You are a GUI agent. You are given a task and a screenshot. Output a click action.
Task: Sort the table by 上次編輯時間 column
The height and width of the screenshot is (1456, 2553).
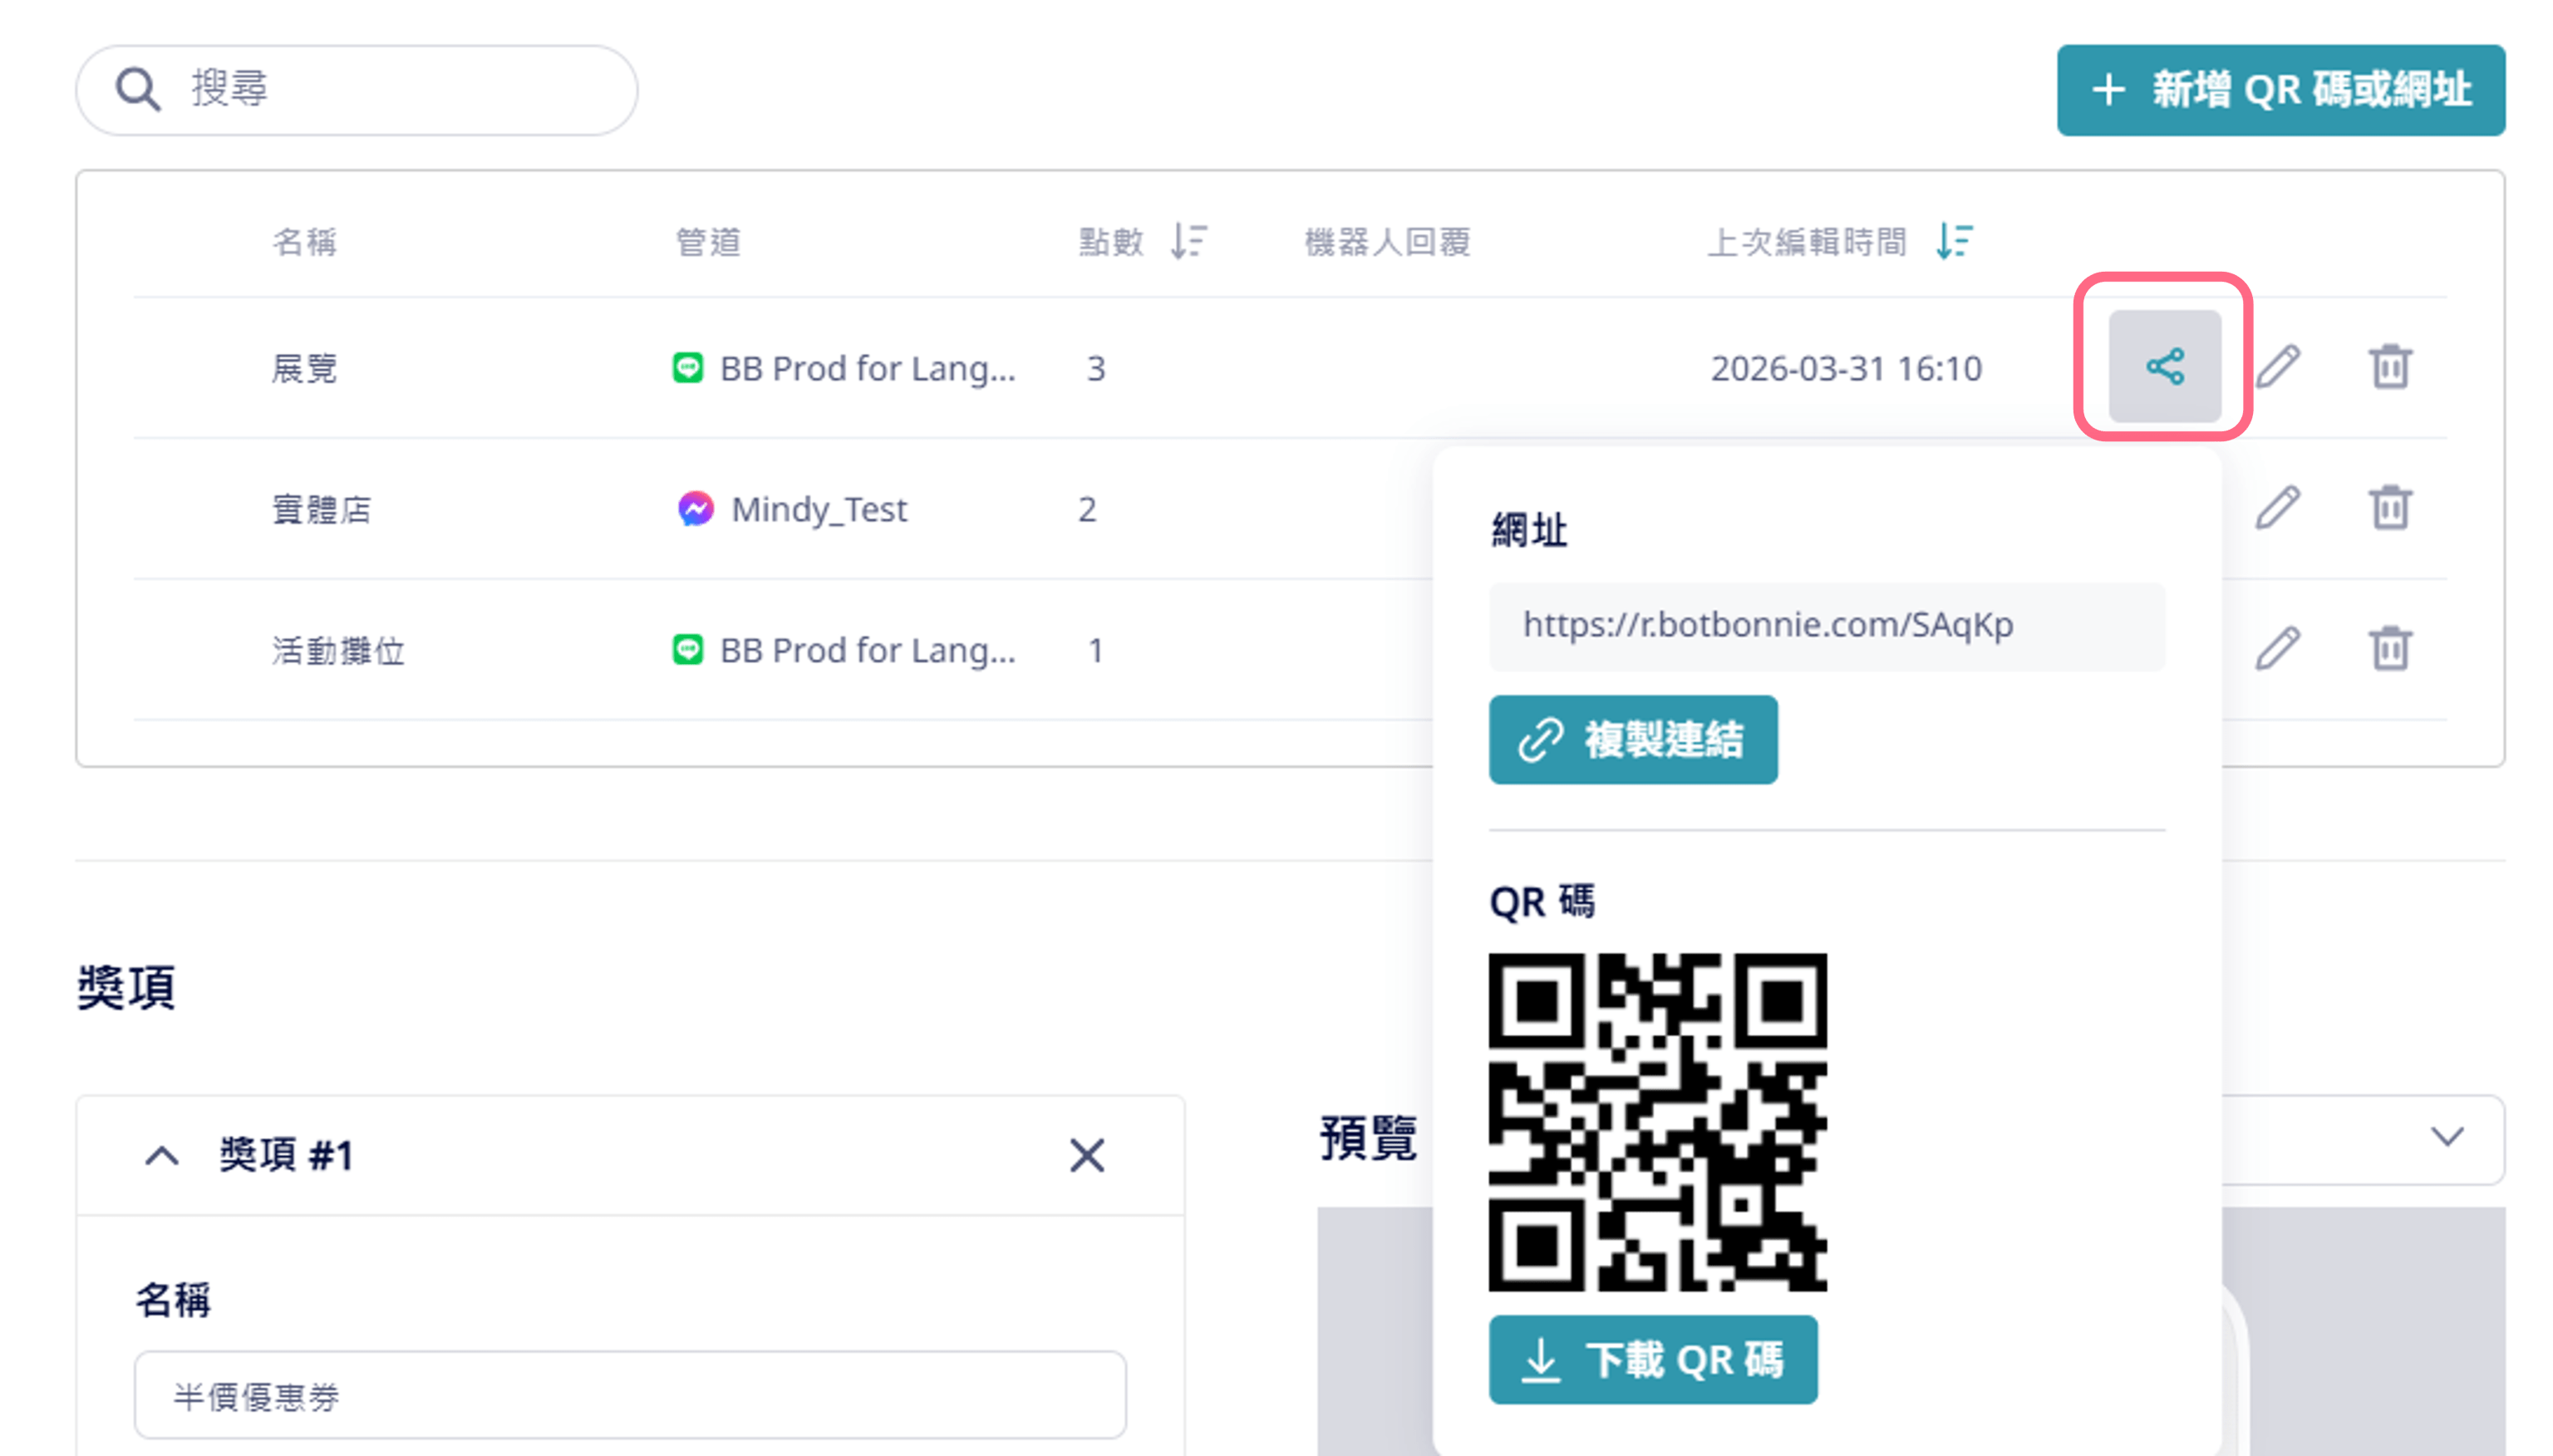[1953, 241]
